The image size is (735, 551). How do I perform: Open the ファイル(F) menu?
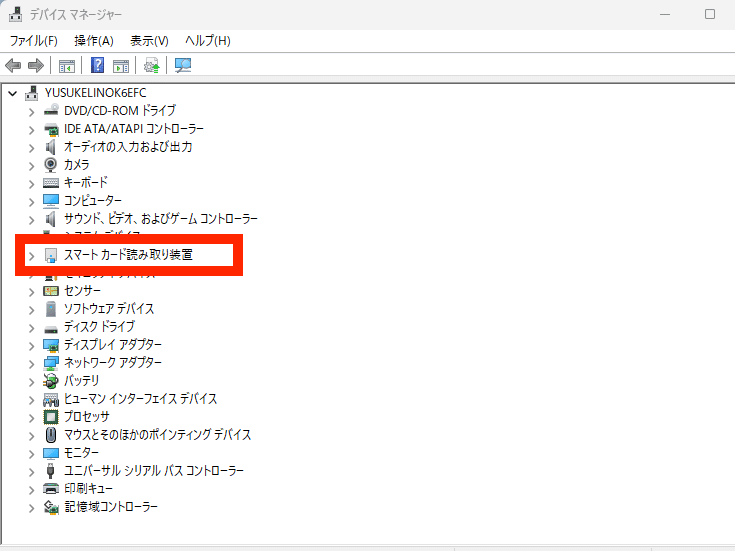click(34, 41)
